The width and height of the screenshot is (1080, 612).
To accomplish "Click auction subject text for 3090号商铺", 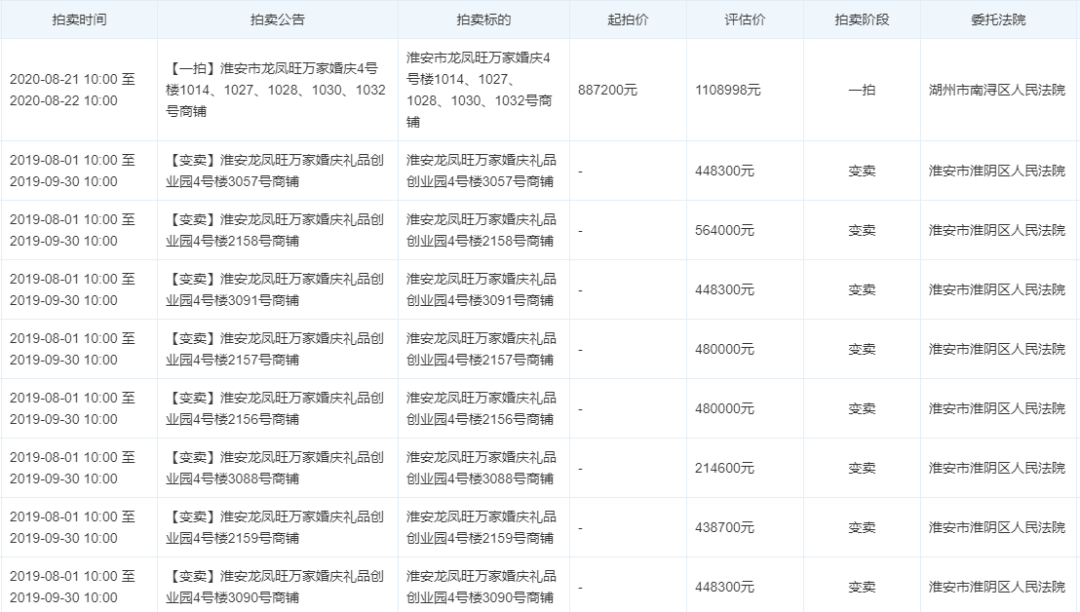I will click(x=481, y=587).
